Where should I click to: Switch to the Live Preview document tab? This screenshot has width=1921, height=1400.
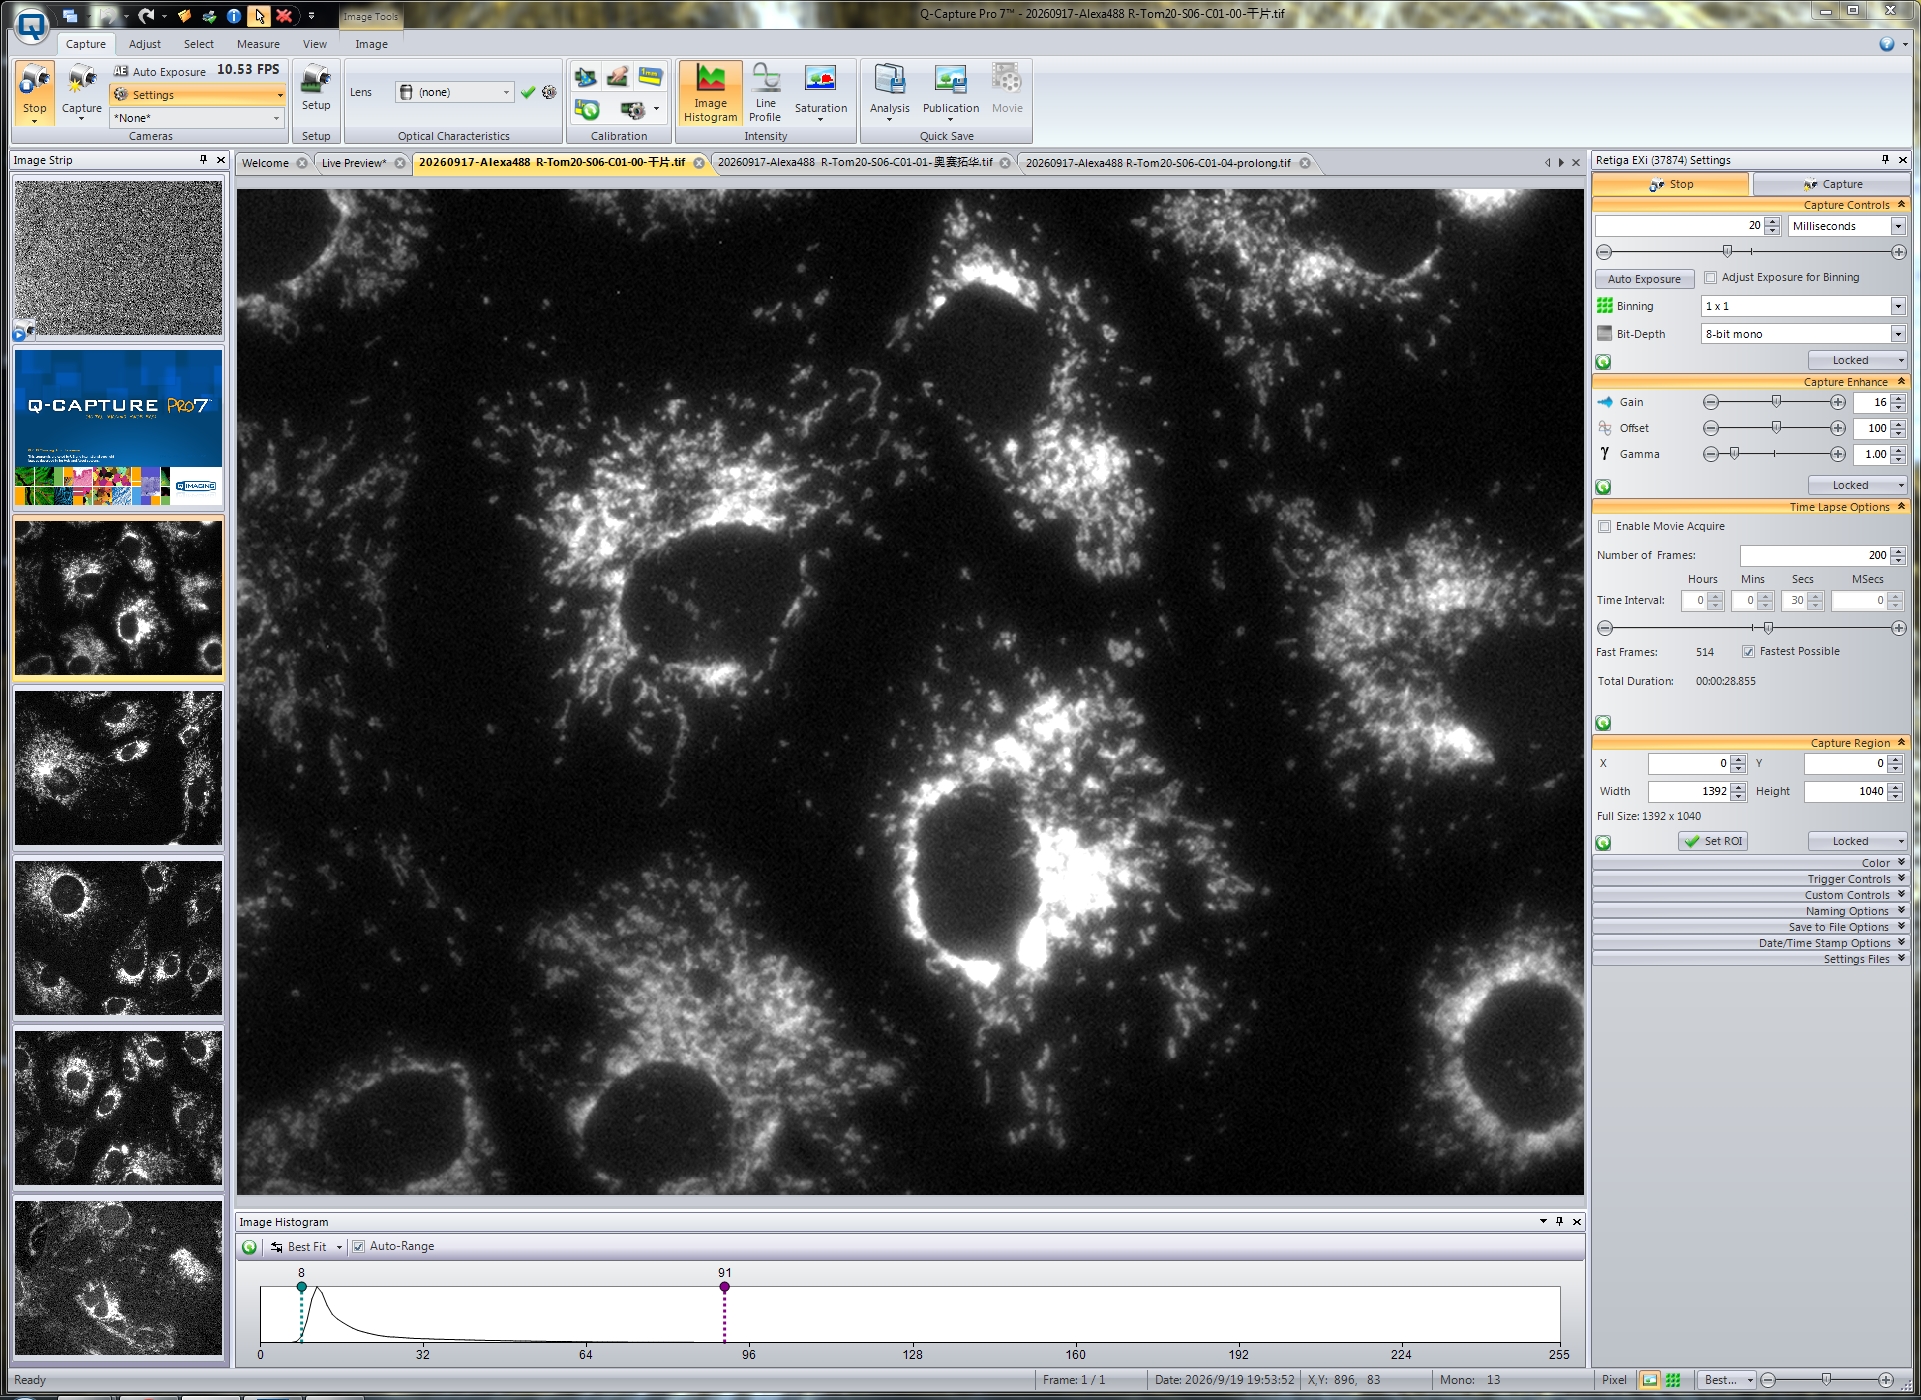(354, 163)
